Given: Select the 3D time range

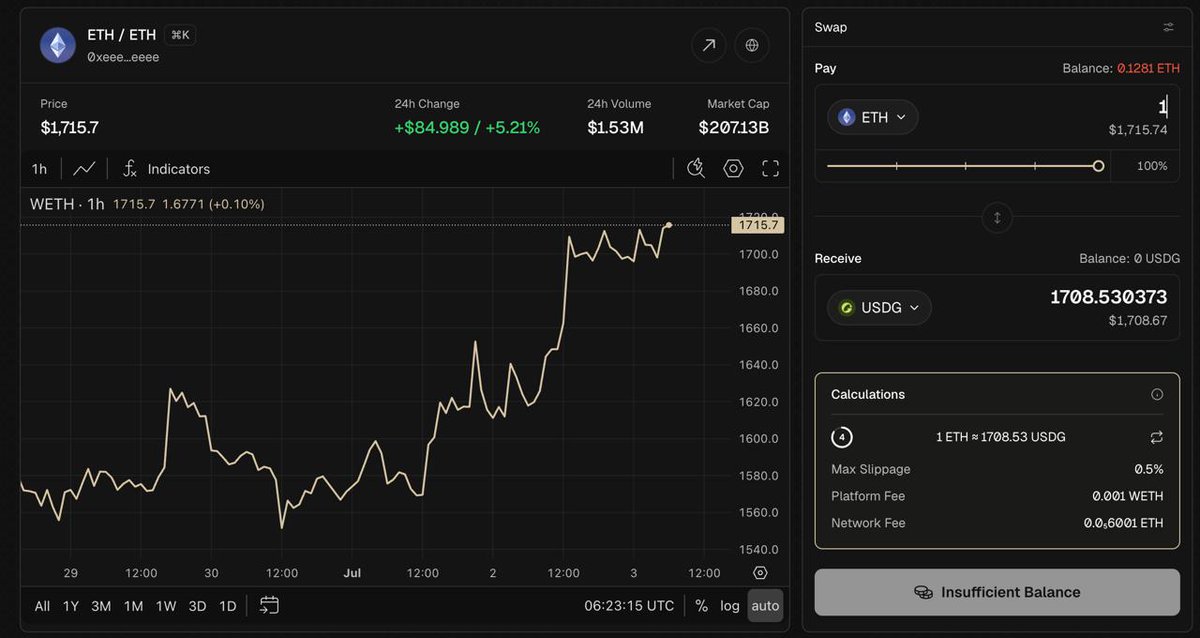Looking at the screenshot, I should 197,606.
